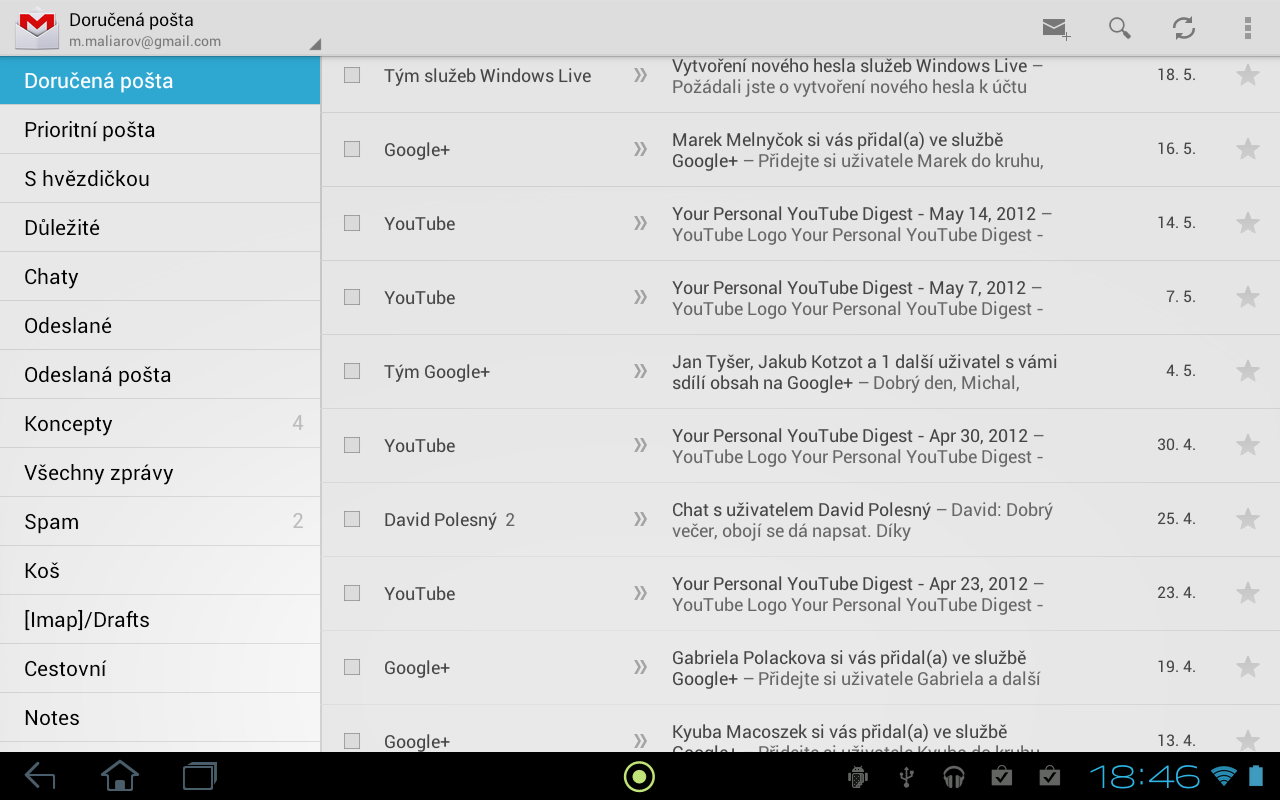Tick the checkbox for the David Polesný chat

coord(351,519)
